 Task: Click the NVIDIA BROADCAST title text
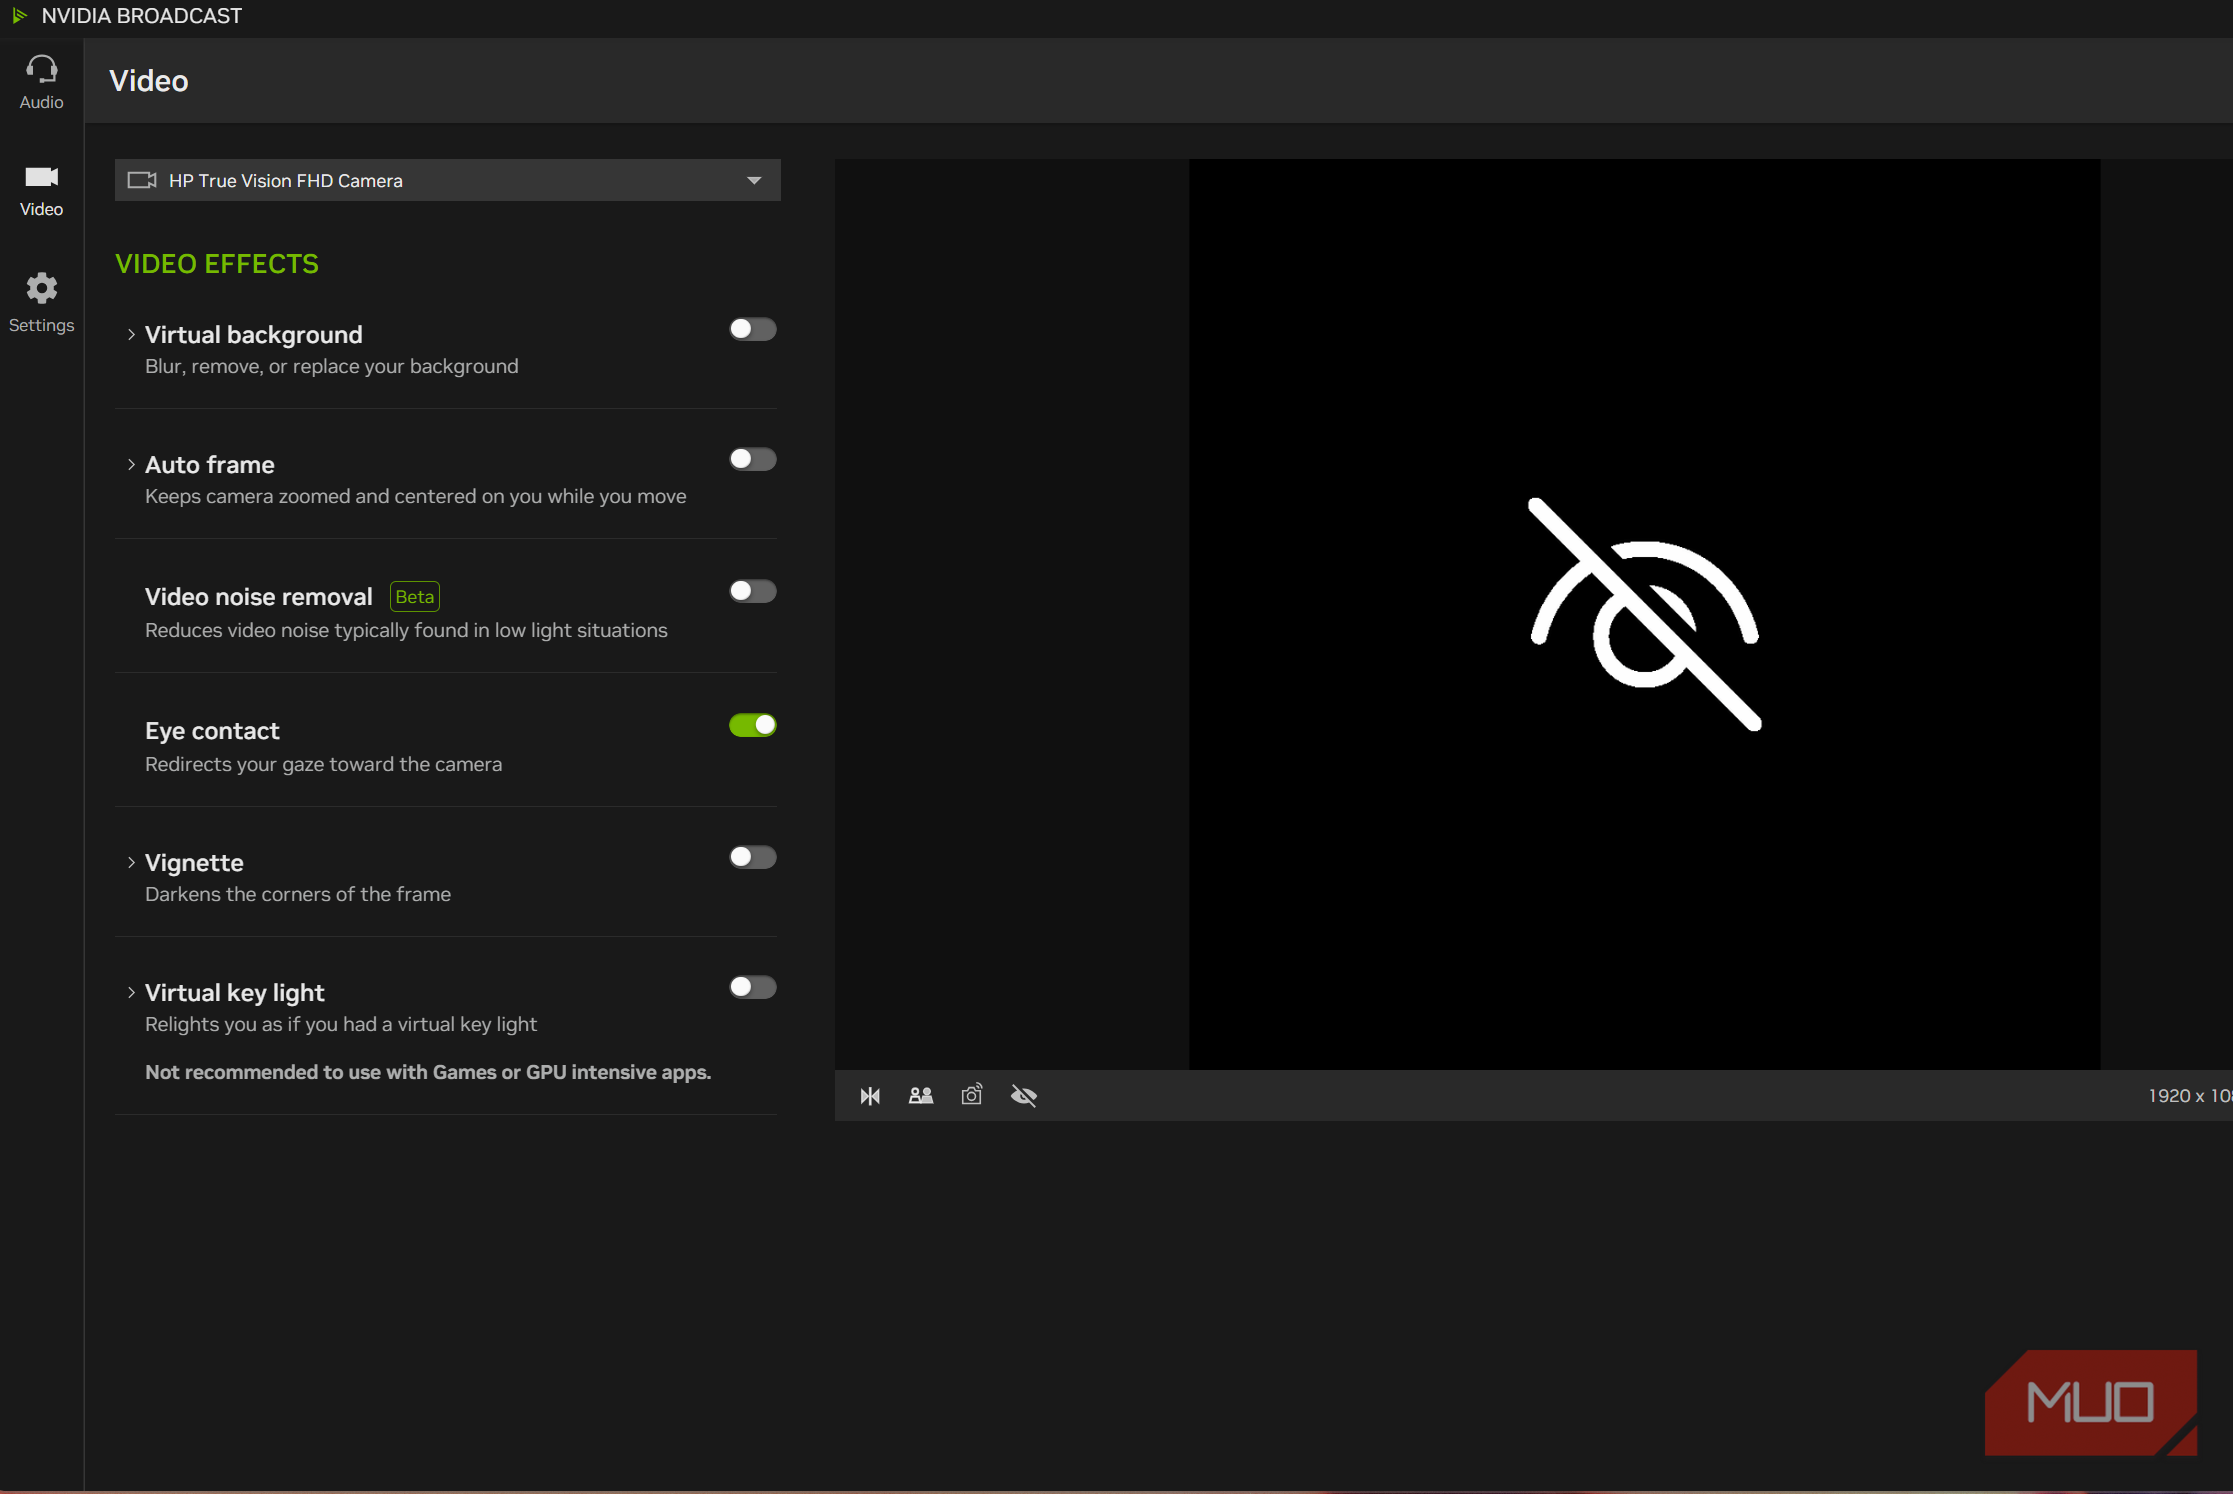pyautogui.click(x=142, y=16)
